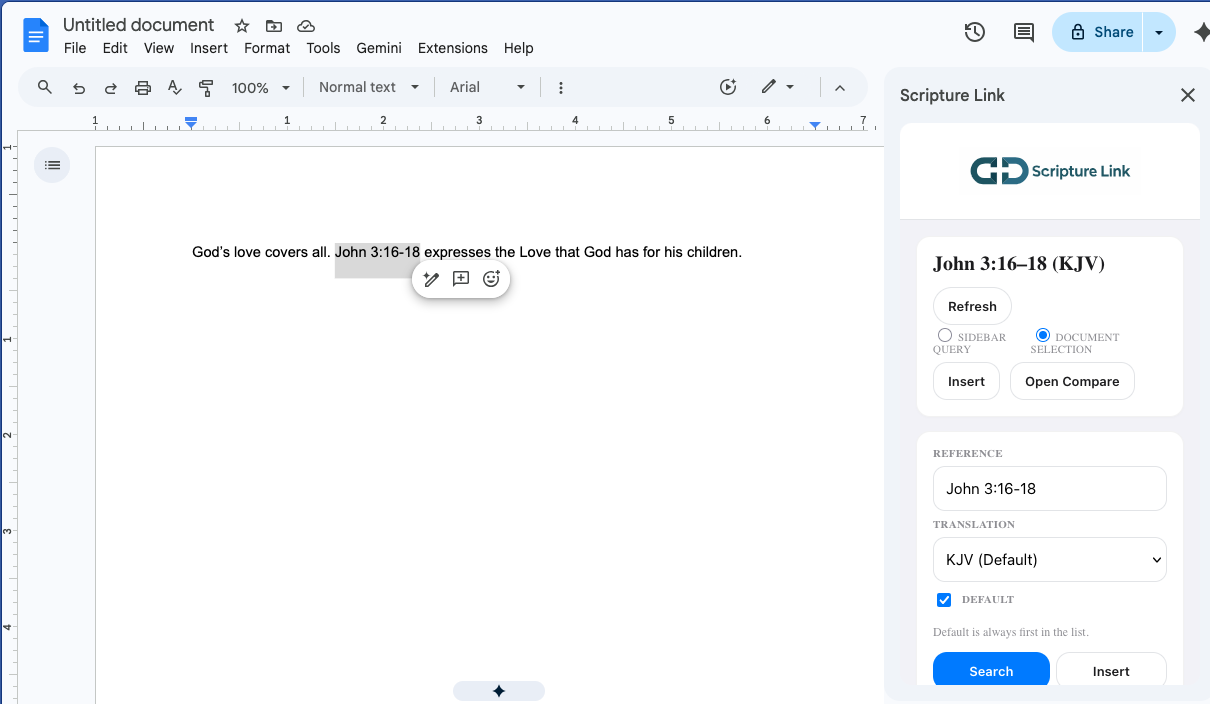Screen dimensions: 1210x704
Task: Close the Scripture Link sidebar
Action: coord(1188,95)
